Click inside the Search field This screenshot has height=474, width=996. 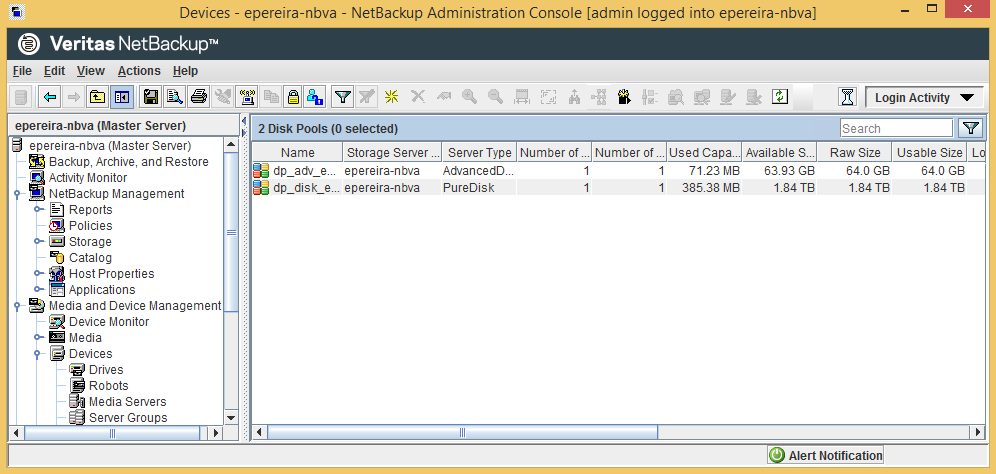tap(896, 128)
